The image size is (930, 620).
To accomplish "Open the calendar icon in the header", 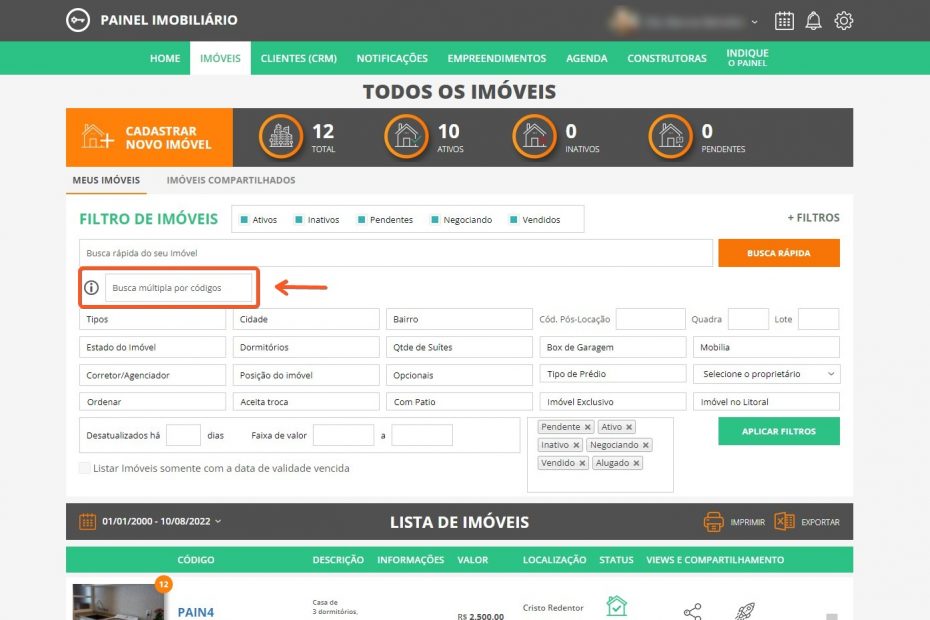I will (784, 21).
